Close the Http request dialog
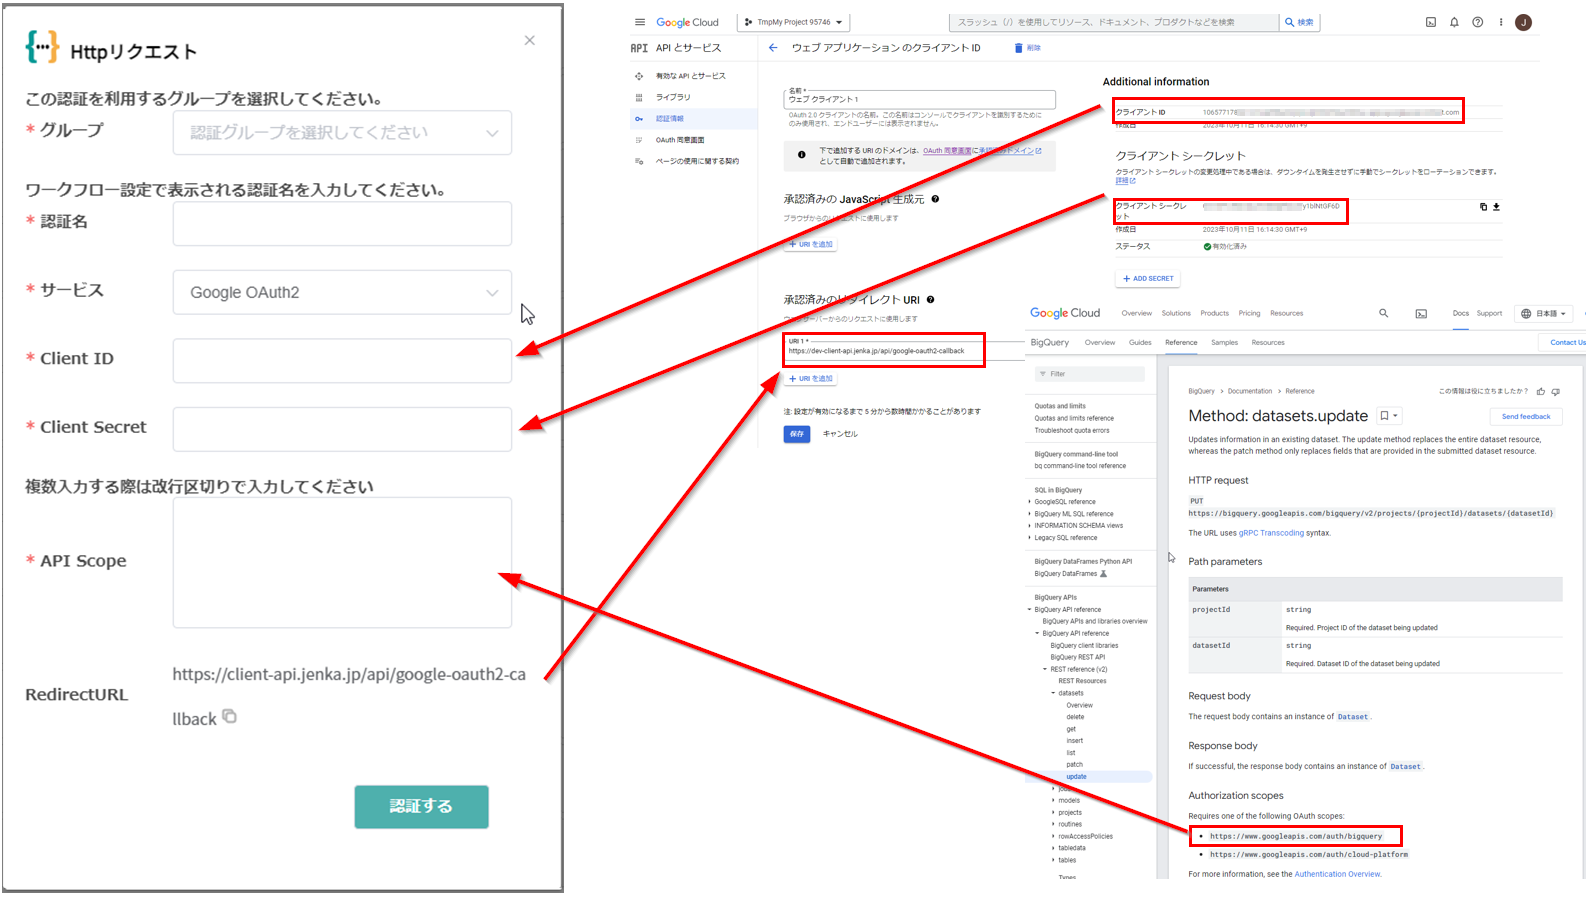1593x897 pixels. (529, 41)
